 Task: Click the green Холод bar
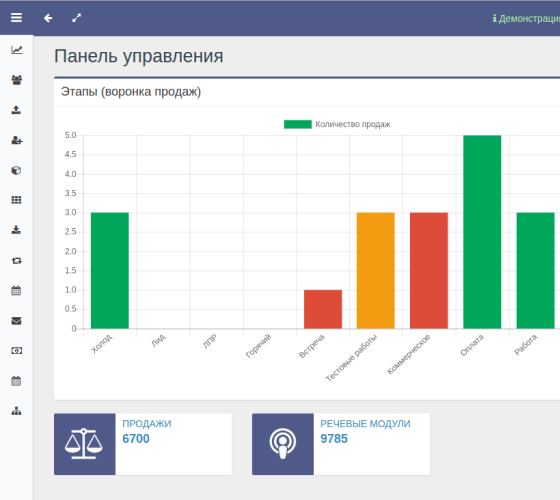110,270
